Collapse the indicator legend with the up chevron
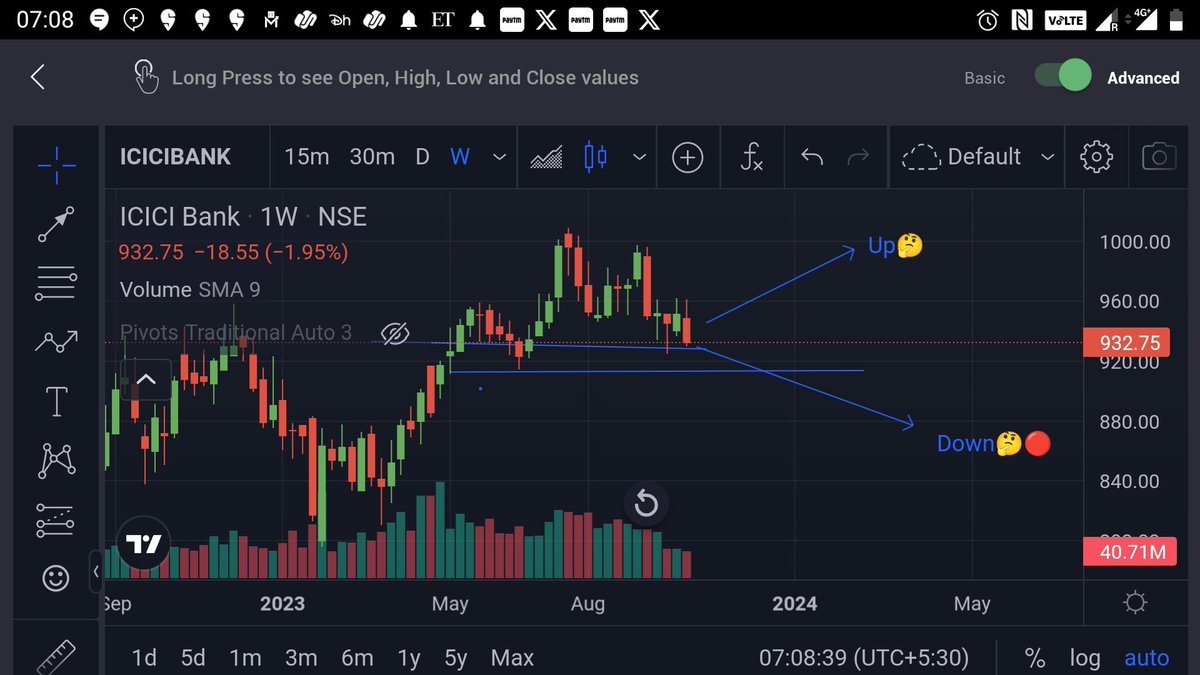The image size is (1200, 675). 146,379
